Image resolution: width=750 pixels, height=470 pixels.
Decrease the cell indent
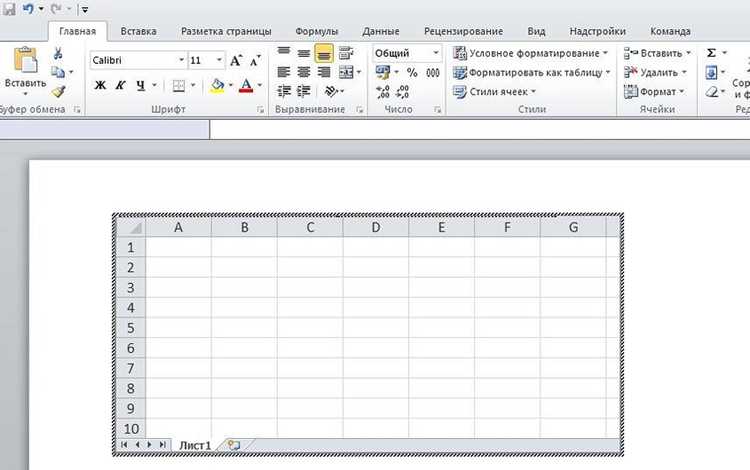[x=284, y=91]
